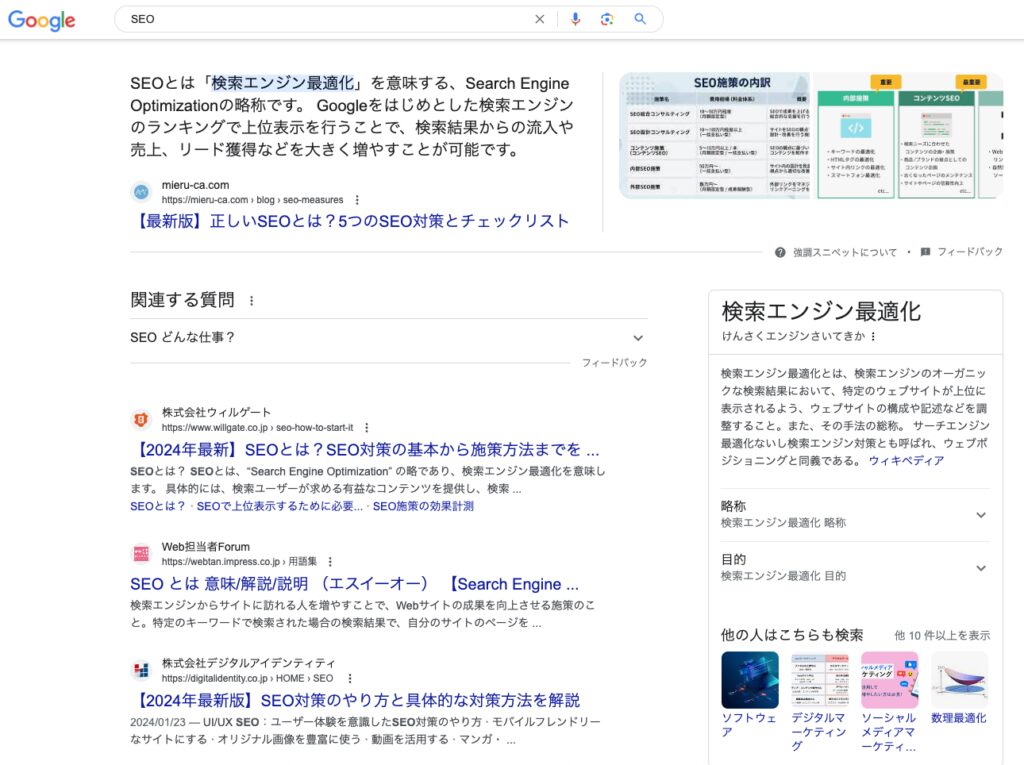Select the ソーシャルメディアマーケティング thumbnail
This screenshot has width=1024, height=765.
889,680
